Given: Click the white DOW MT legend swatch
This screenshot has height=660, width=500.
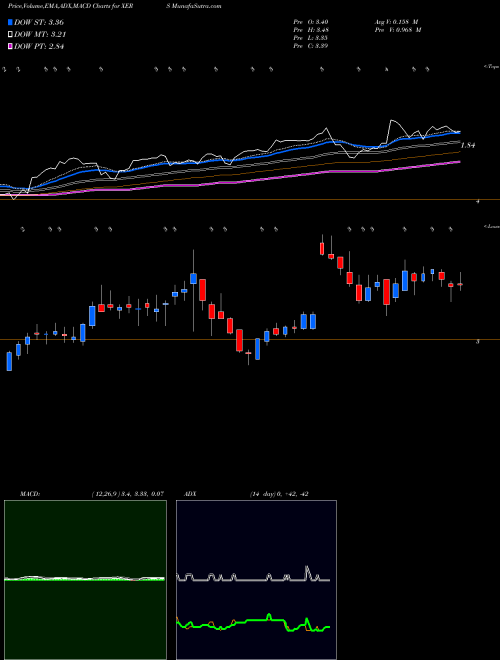Looking at the screenshot, I should click(x=11, y=35).
